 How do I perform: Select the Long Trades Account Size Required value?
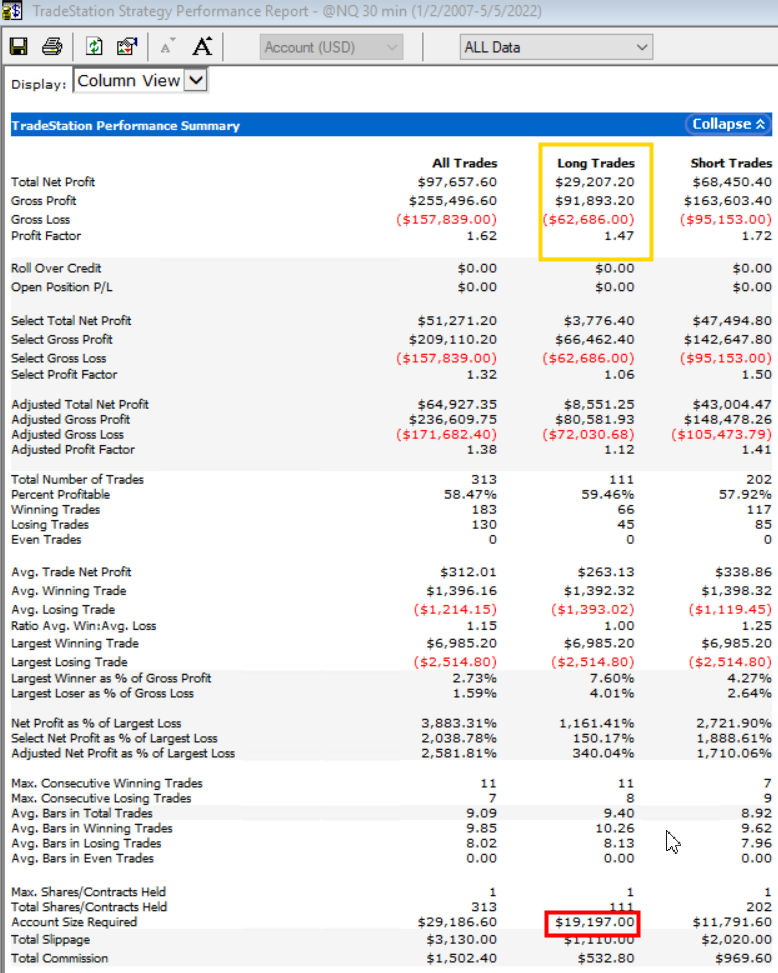pos(594,922)
